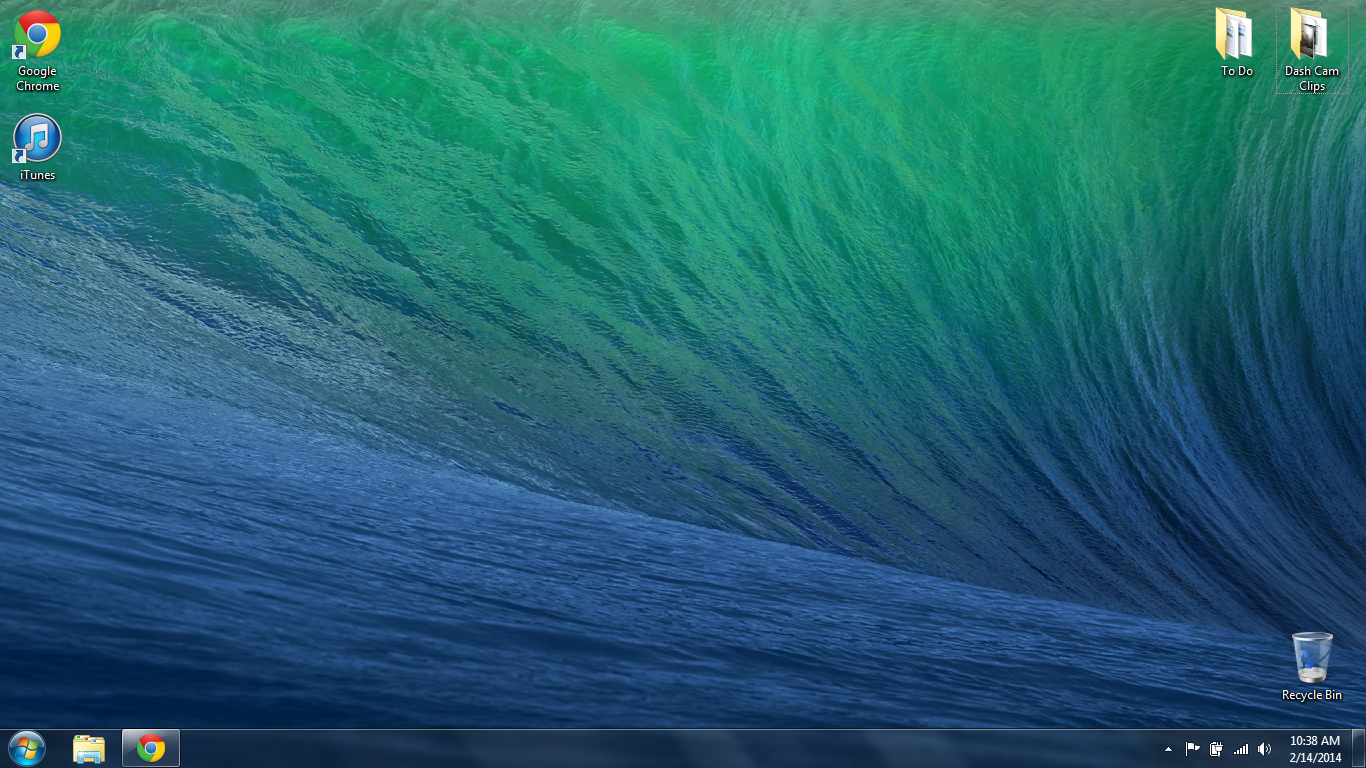Click the battery power tray icon
Viewport: 1366px width, 768px height.
(x=1216, y=749)
